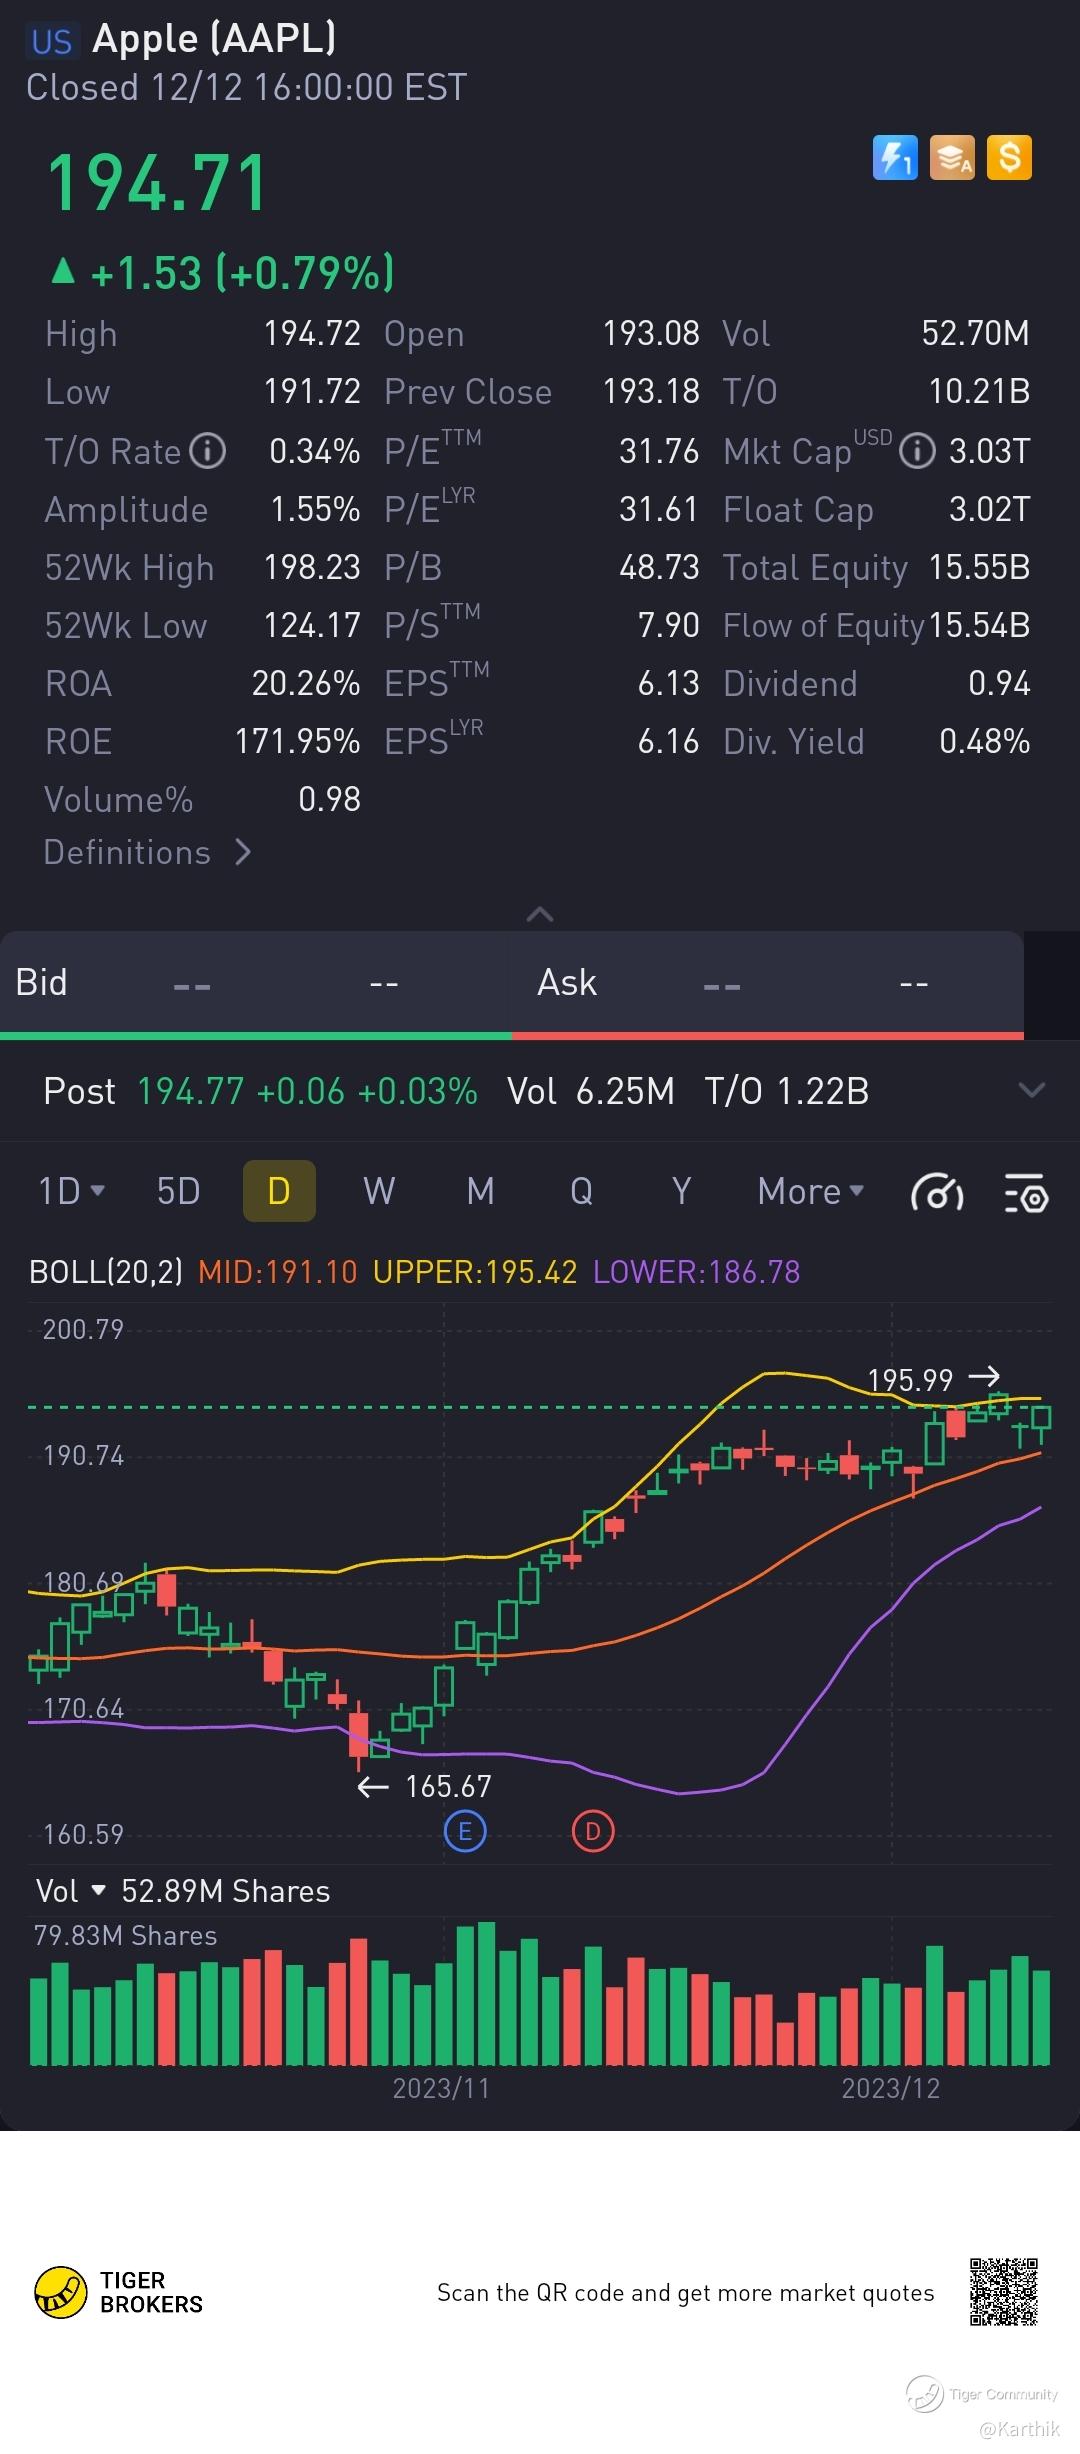Viewport: 1080px width, 2454px height.
Task: Tap the 195.99 high price annotation
Action: click(x=910, y=1380)
